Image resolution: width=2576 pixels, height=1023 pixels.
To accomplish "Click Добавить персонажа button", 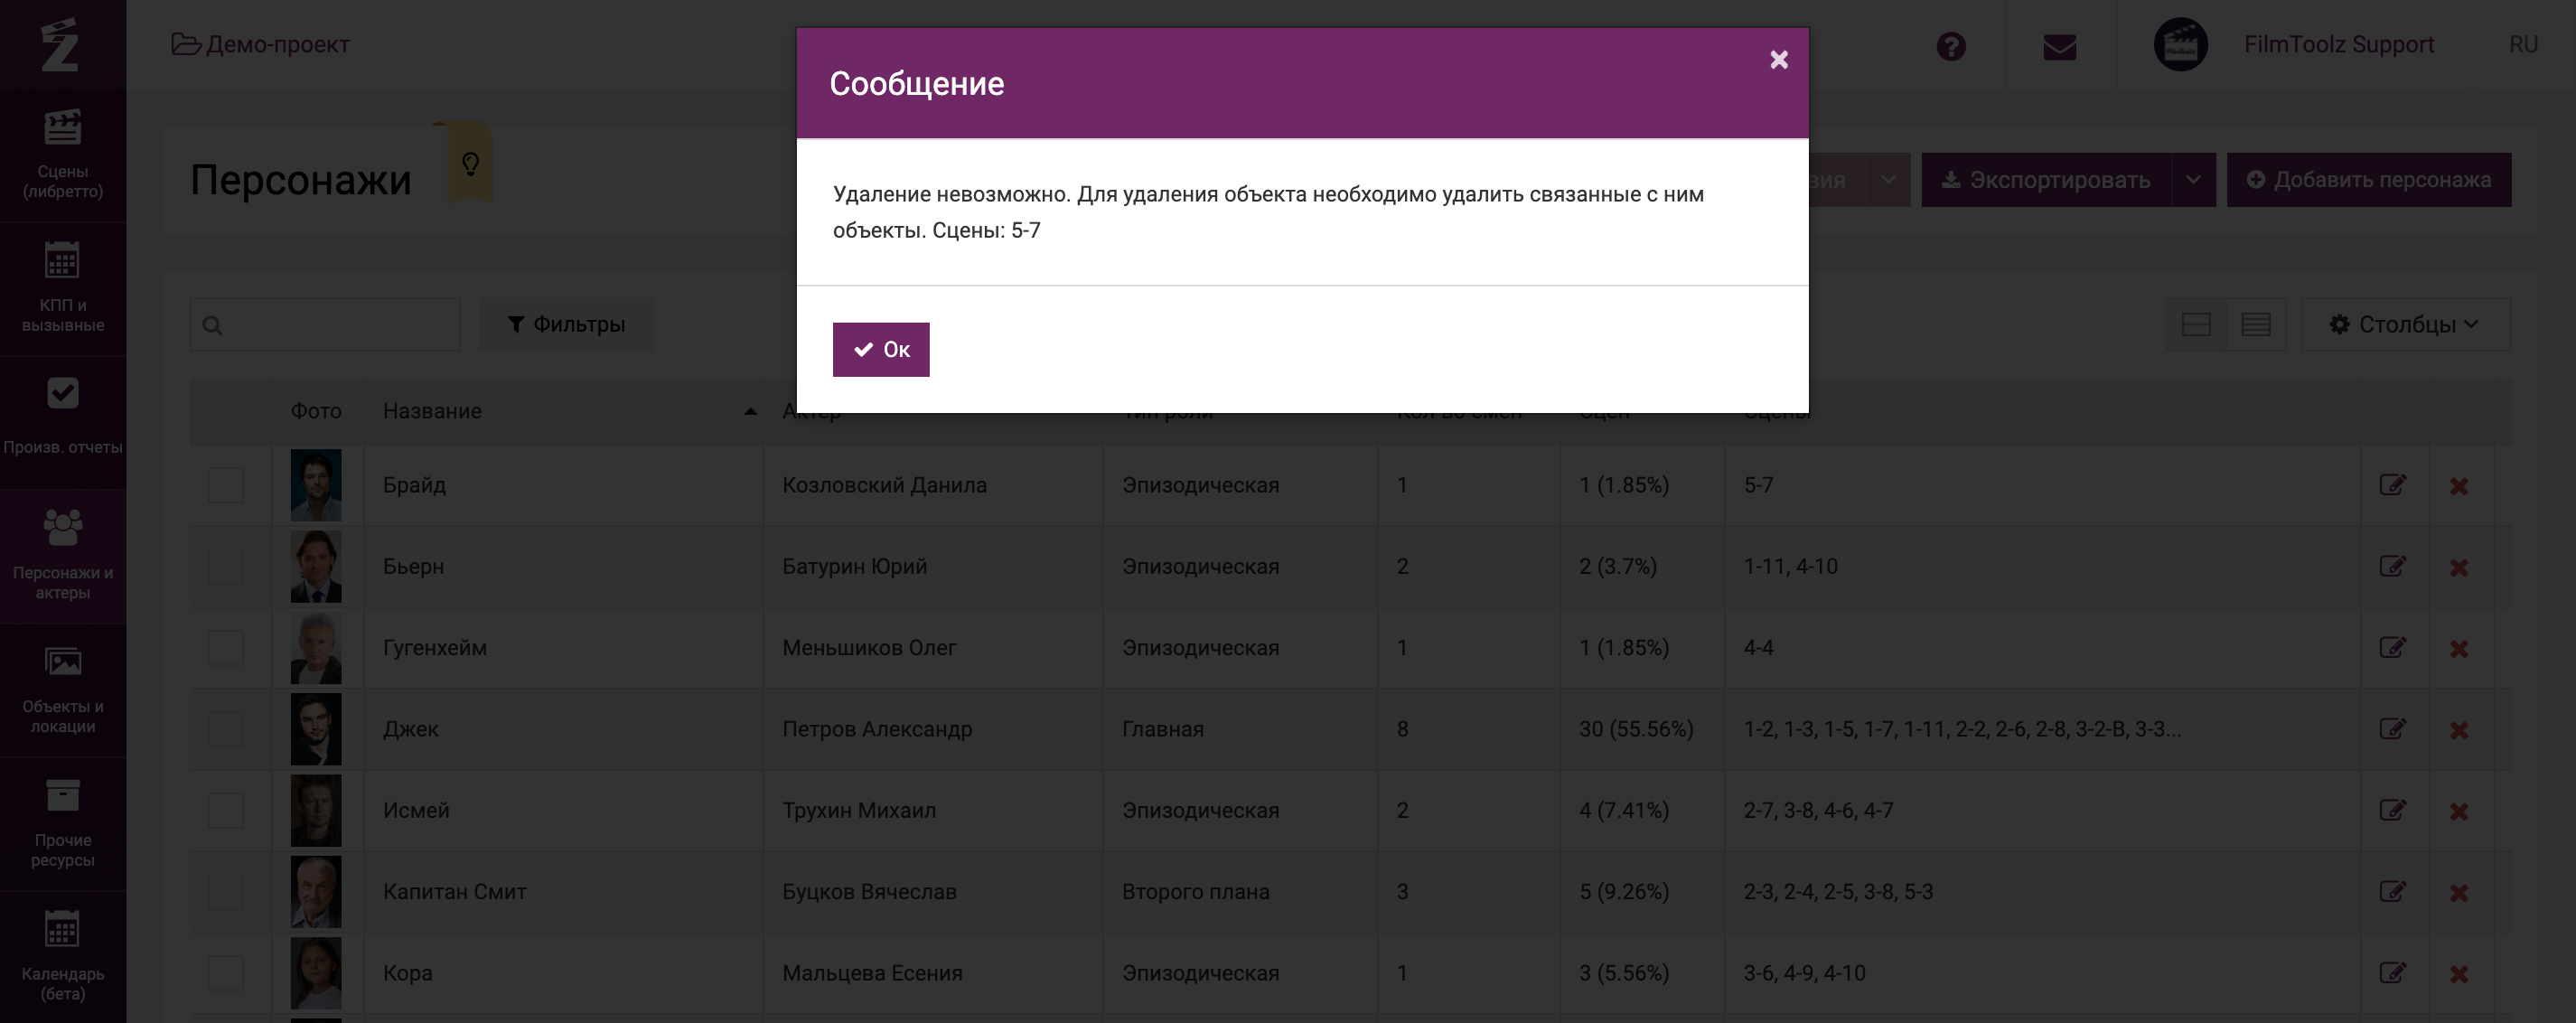I will pyautogui.click(x=2368, y=180).
